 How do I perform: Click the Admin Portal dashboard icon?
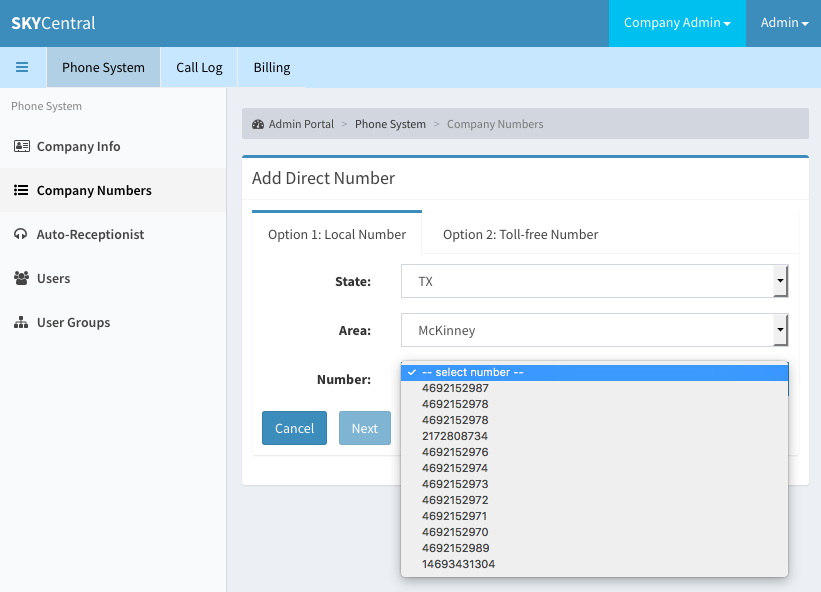pyautogui.click(x=258, y=124)
